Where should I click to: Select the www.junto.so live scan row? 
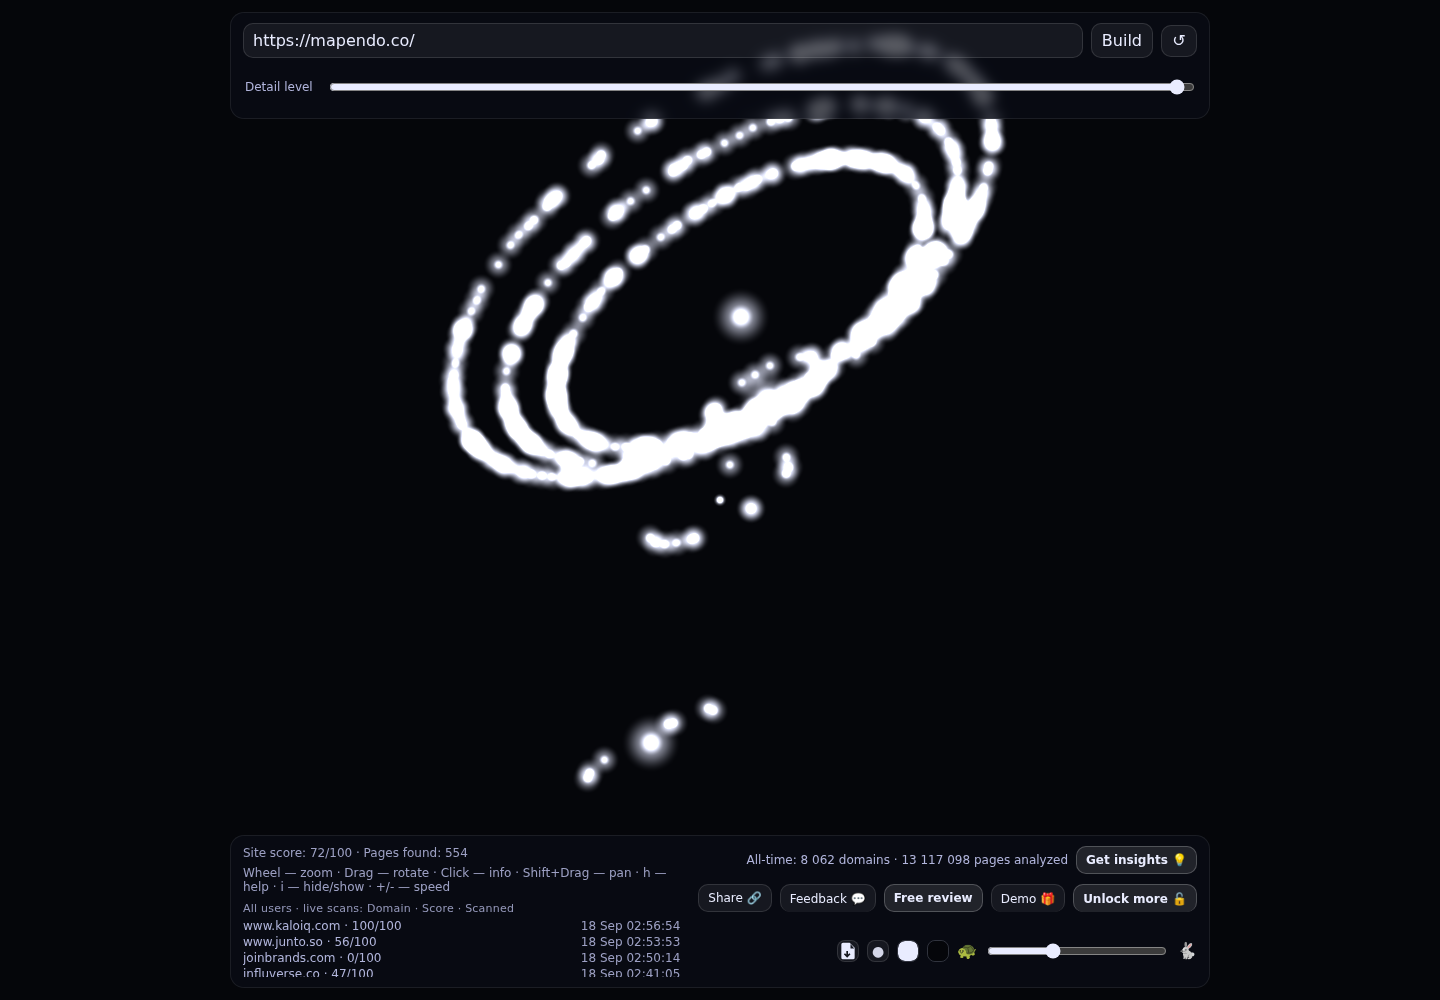point(461,942)
